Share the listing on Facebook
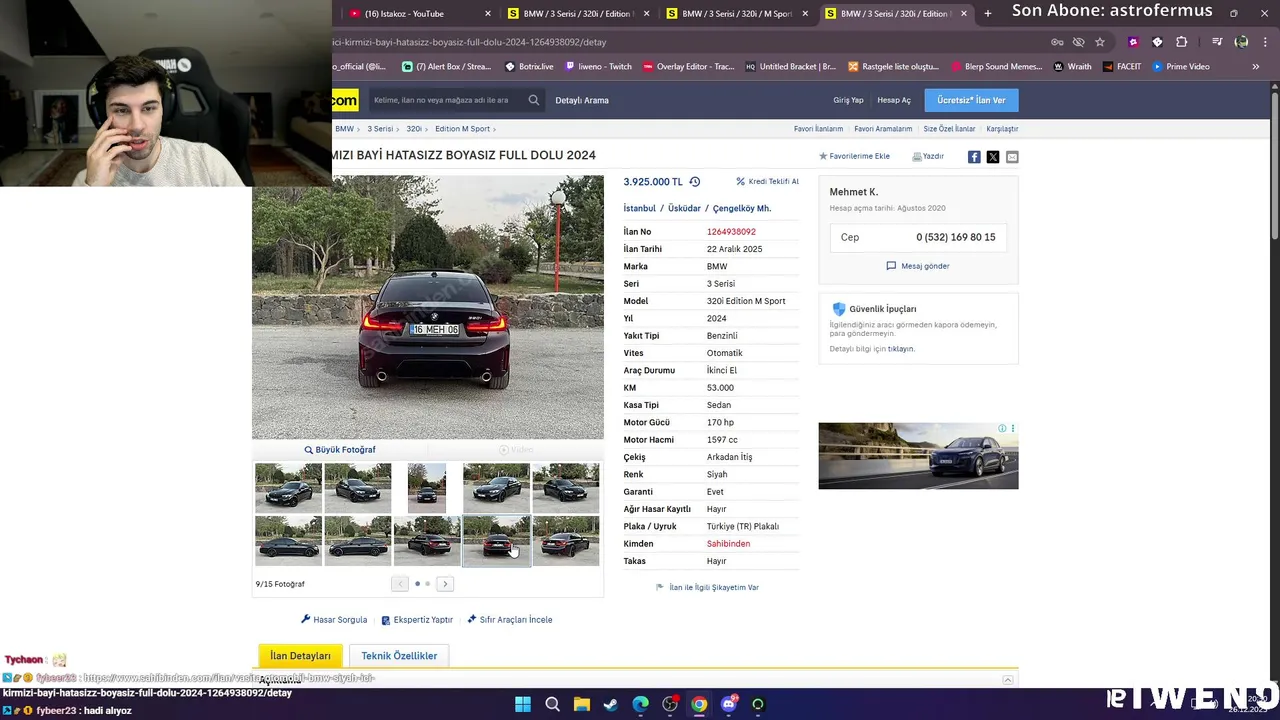Image resolution: width=1280 pixels, height=720 pixels. coord(974,157)
